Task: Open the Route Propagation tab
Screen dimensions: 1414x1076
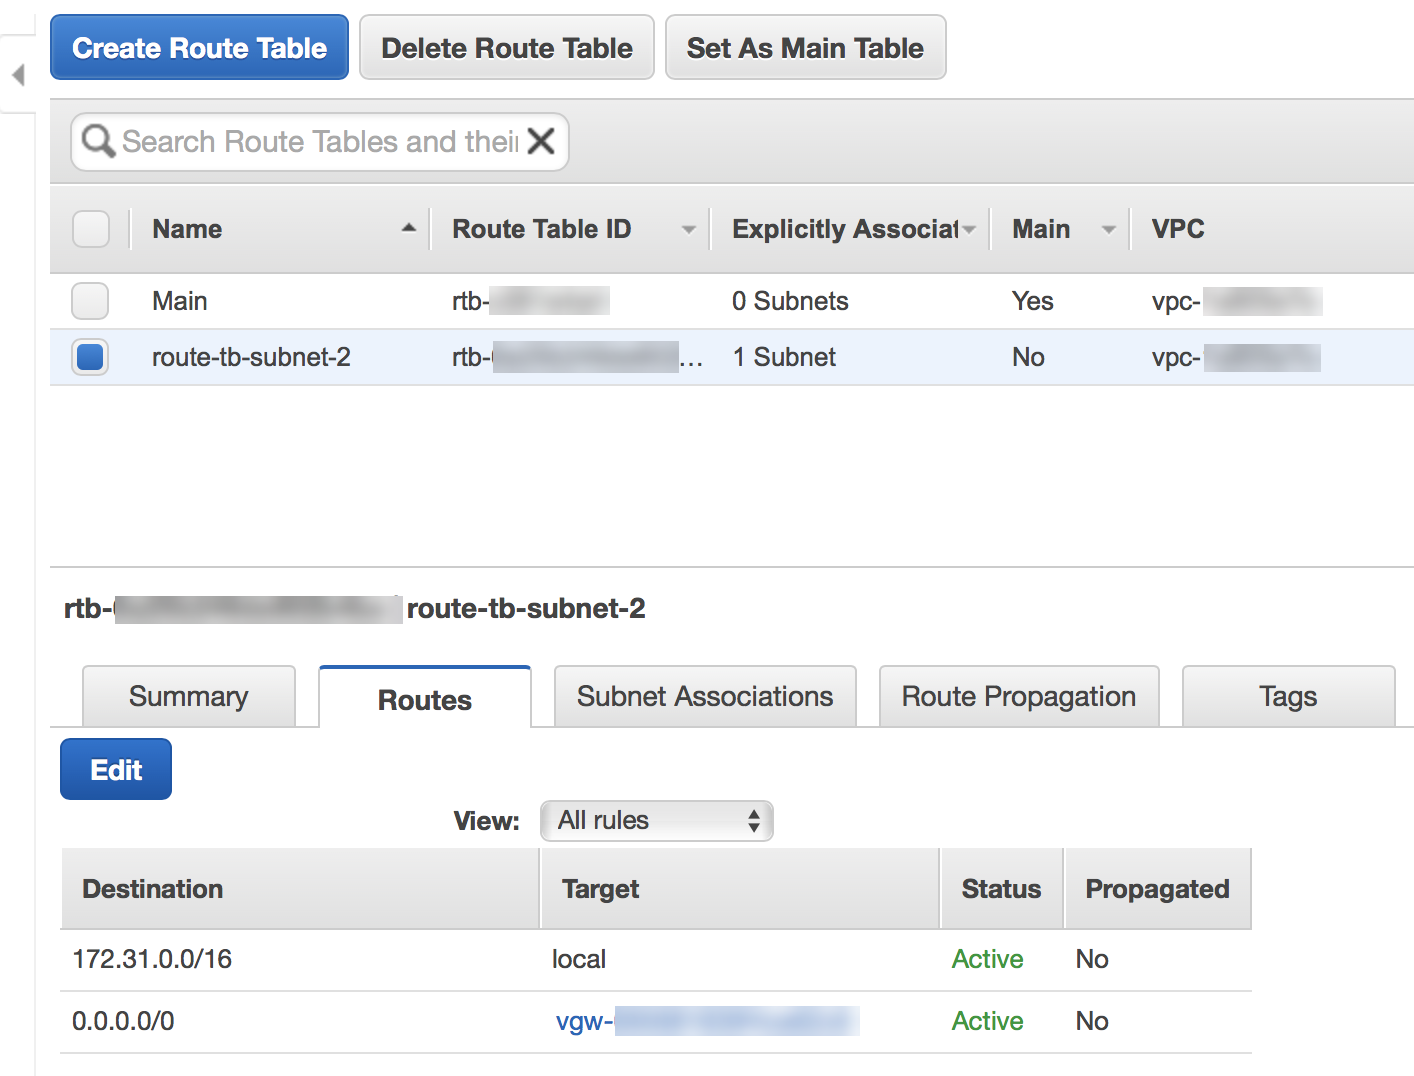Action: click(x=1019, y=697)
